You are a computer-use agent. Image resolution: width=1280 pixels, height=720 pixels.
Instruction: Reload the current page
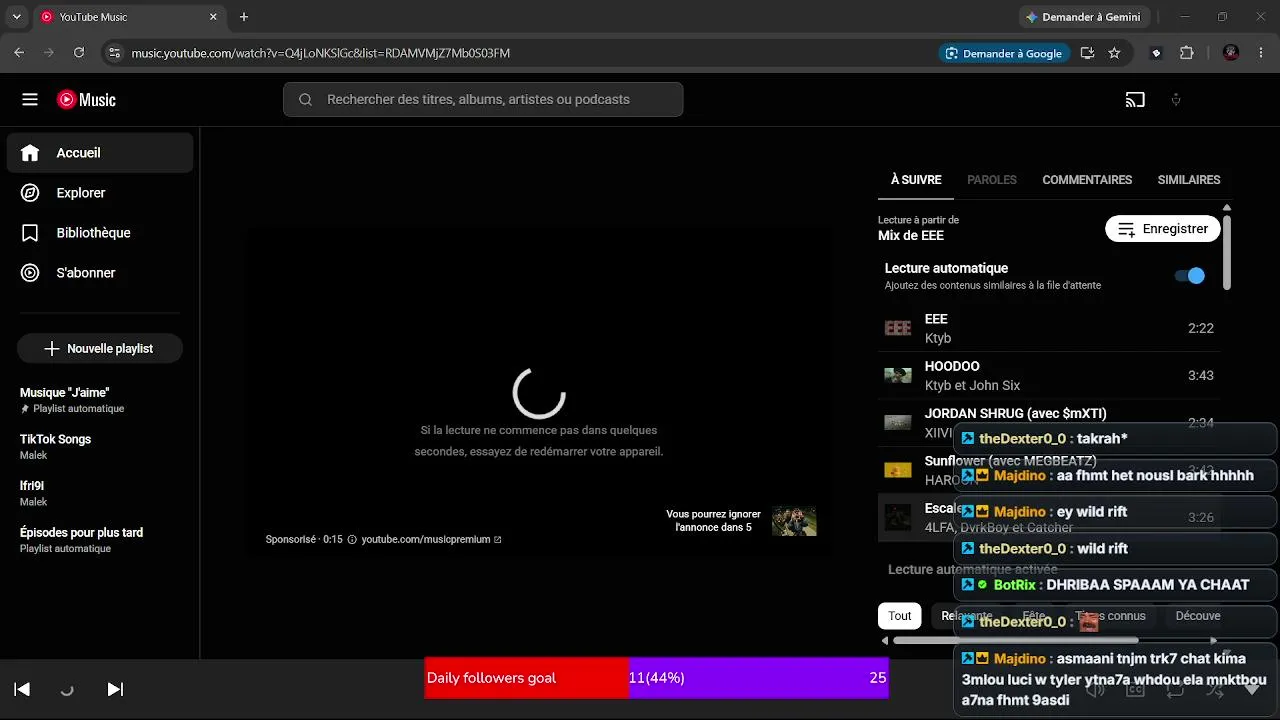[79, 53]
